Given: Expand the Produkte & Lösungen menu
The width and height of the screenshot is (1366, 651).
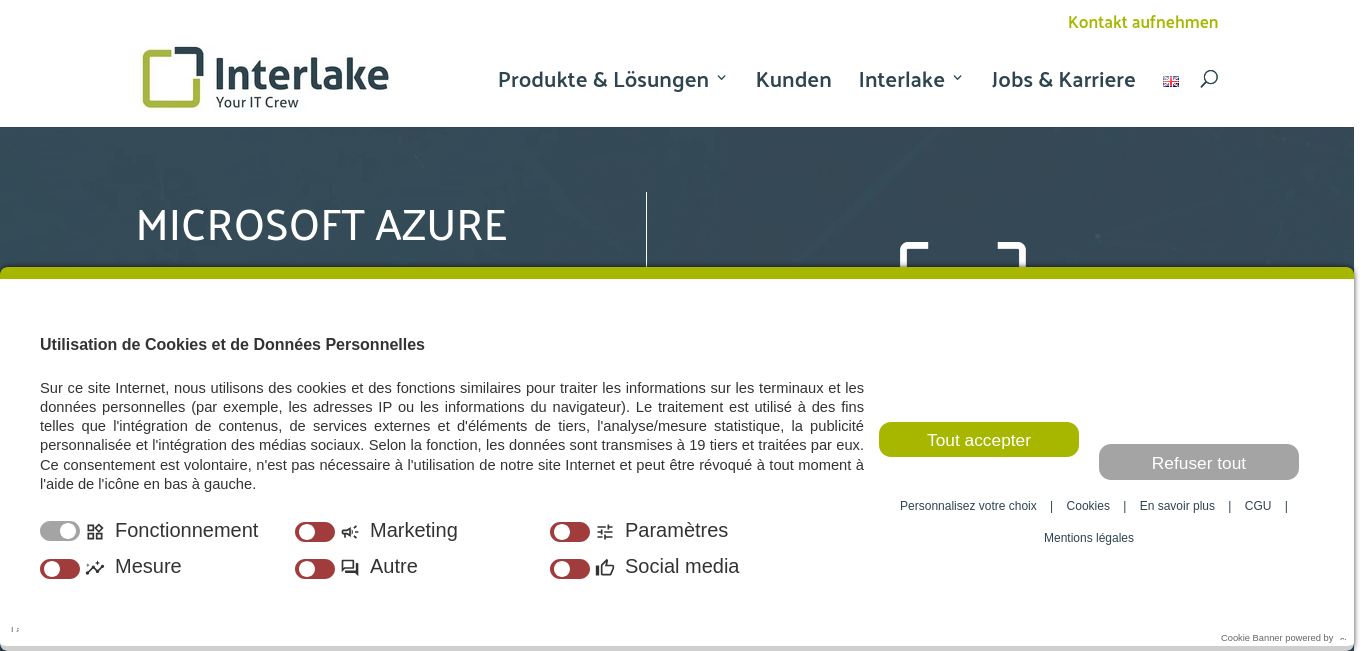Looking at the screenshot, I should (x=612, y=79).
